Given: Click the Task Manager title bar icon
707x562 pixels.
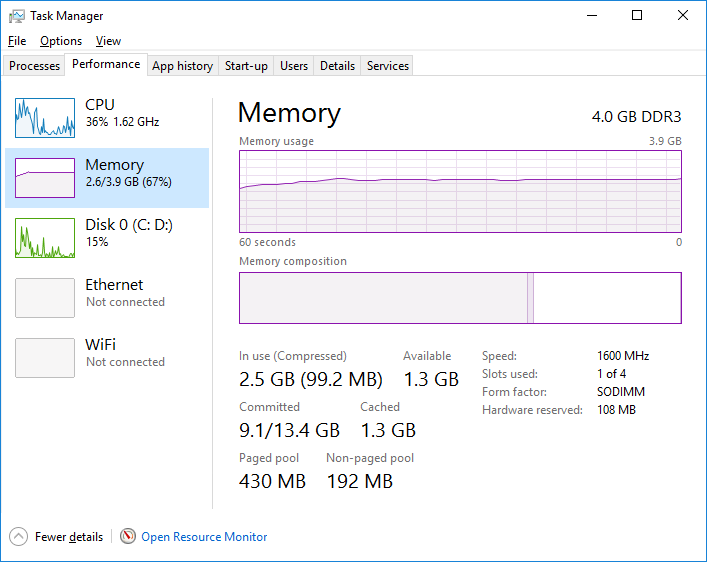Looking at the screenshot, I should click(17, 16).
